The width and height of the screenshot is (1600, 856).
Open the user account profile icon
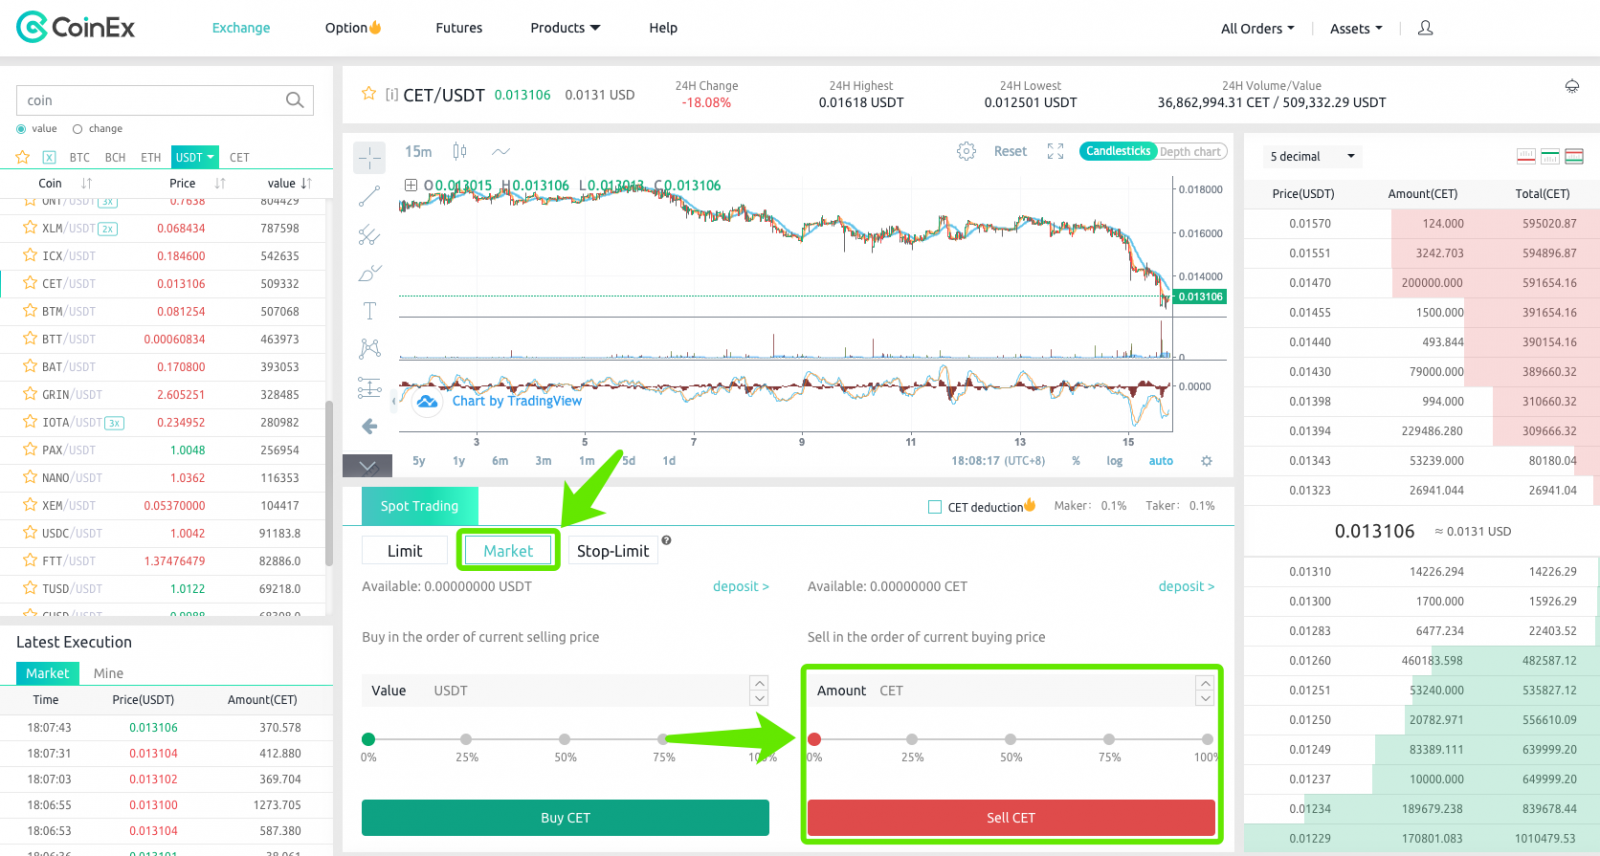1425,28
